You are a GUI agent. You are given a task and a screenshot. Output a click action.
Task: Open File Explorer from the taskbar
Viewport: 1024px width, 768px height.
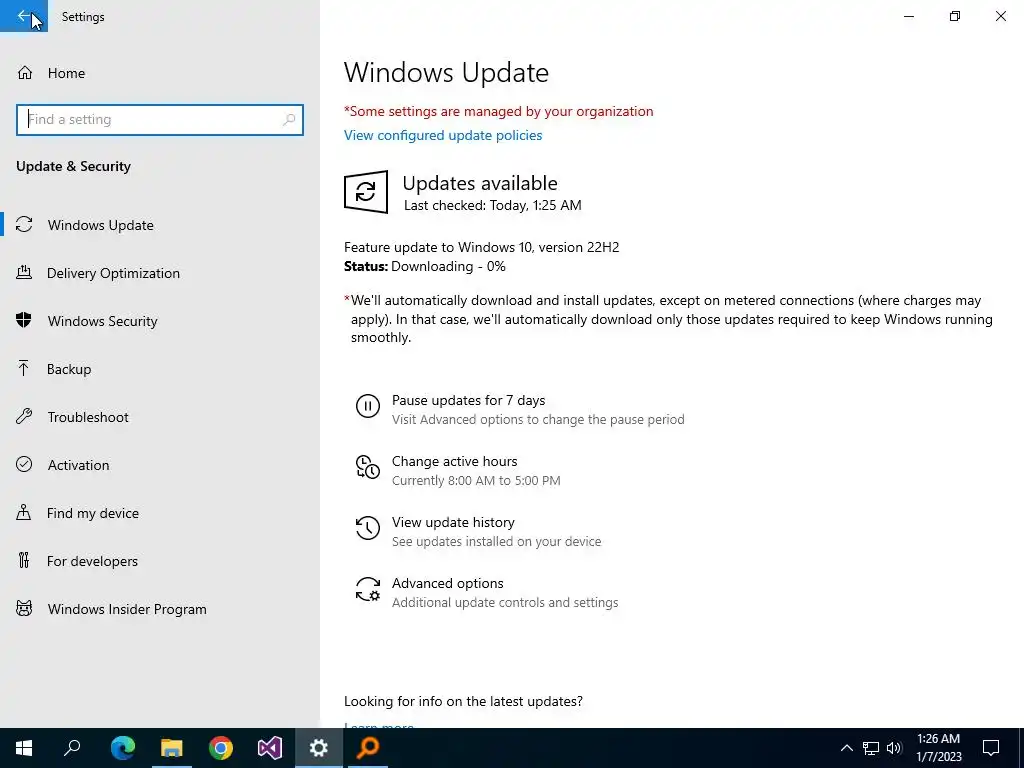point(172,748)
